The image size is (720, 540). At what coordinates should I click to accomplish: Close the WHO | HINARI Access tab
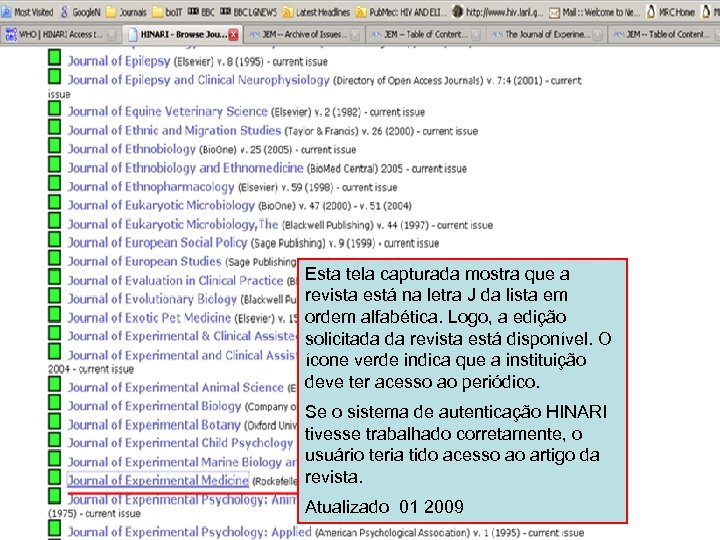point(112,34)
